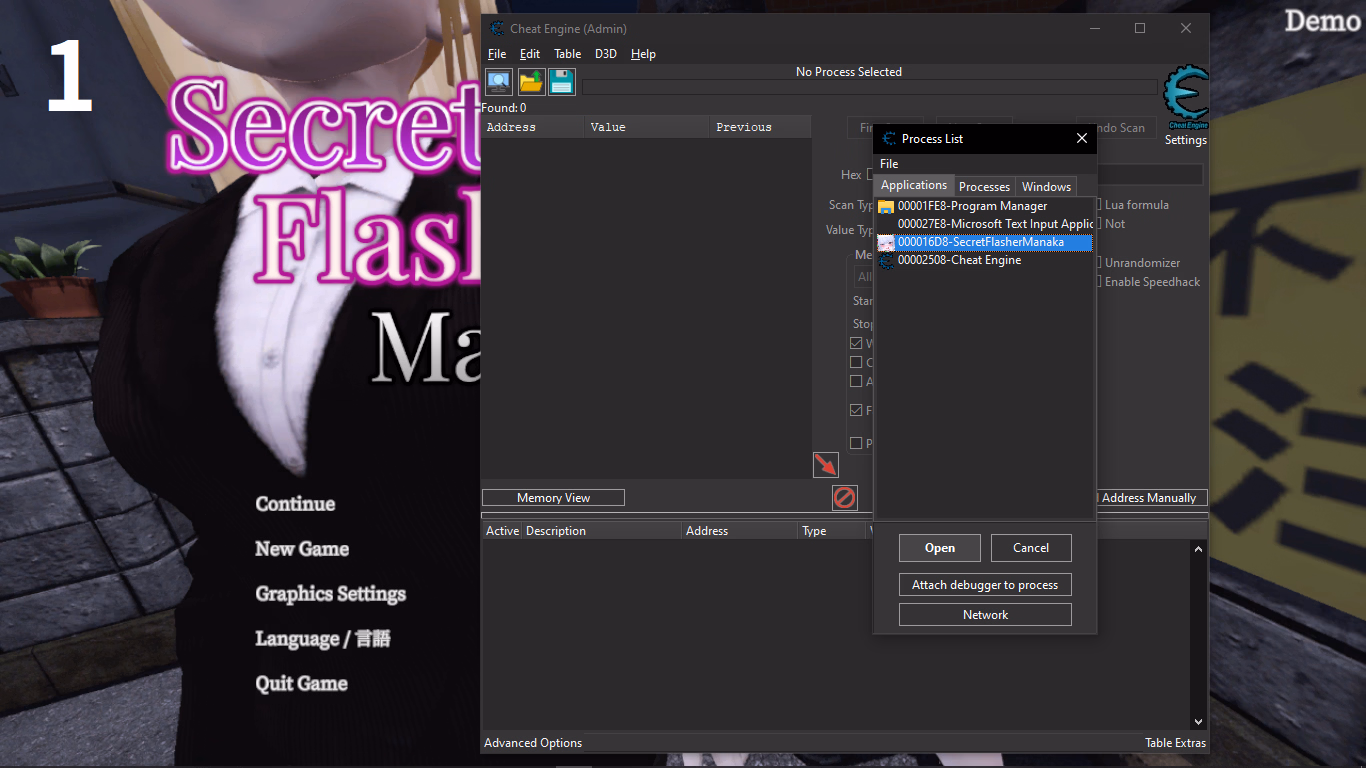Screen dimensions: 1366x768
Task: Click the Undo Scan button
Action: click(1127, 128)
